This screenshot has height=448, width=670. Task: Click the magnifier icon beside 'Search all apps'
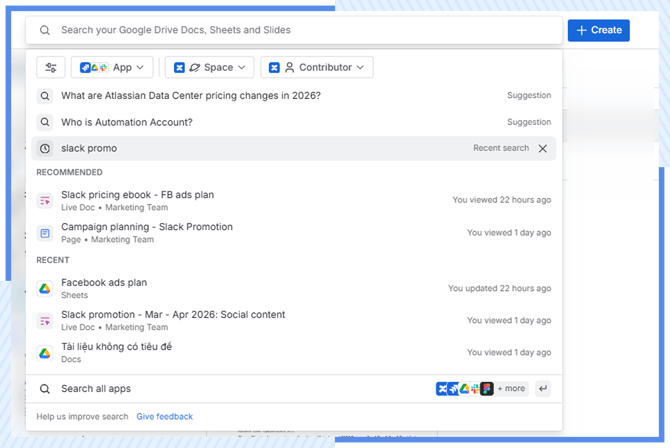point(45,389)
